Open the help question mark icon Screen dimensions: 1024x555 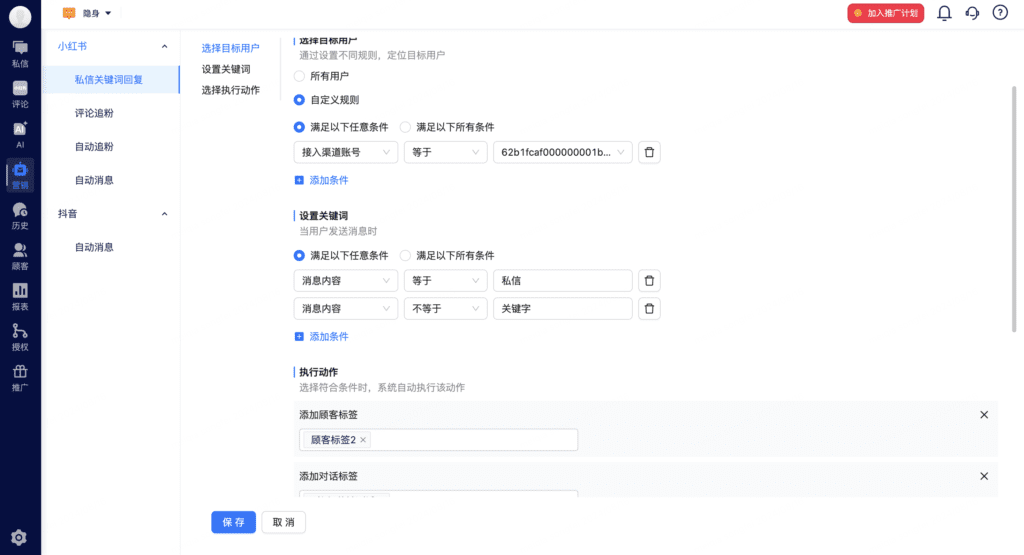point(1000,12)
